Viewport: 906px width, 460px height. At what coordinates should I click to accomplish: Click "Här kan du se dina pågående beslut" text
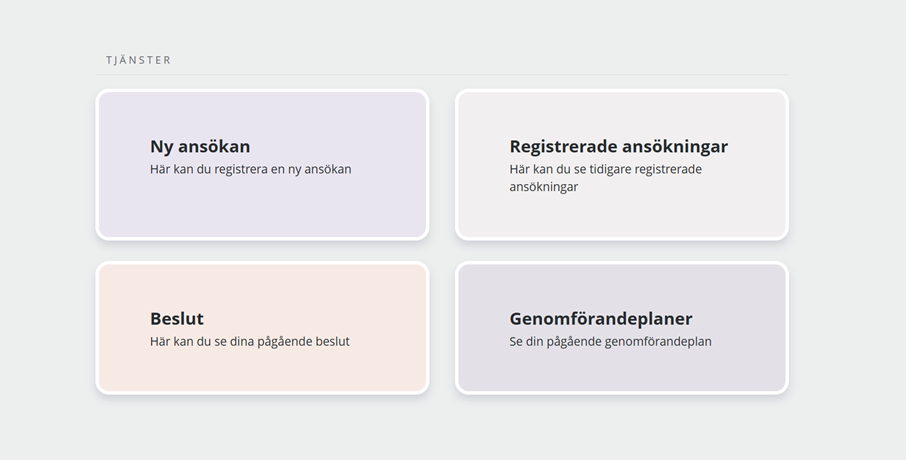(249, 341)
